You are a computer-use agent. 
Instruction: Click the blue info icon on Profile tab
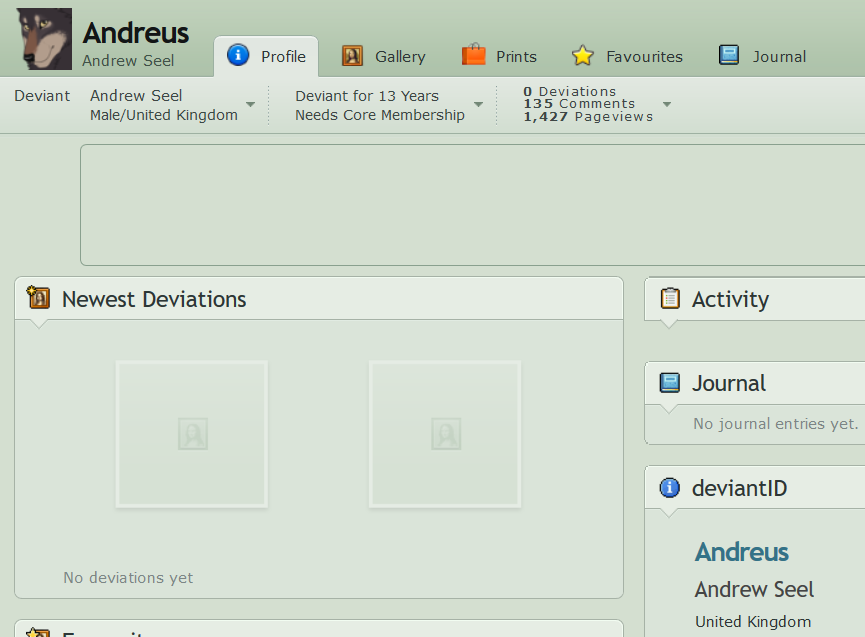coord(238,55)
